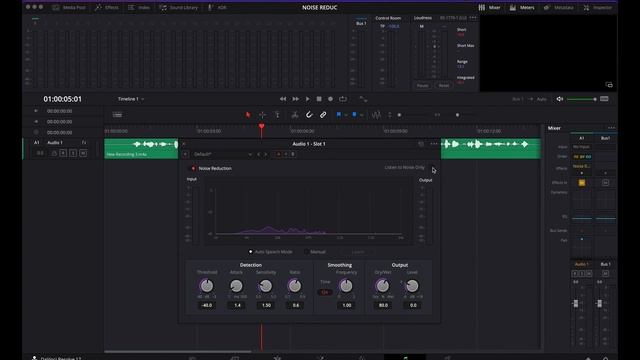Viewport: 640px width, 360px height.
Task: Click the stop transport button
Action: pyautogui.click(x=319, y=99)
